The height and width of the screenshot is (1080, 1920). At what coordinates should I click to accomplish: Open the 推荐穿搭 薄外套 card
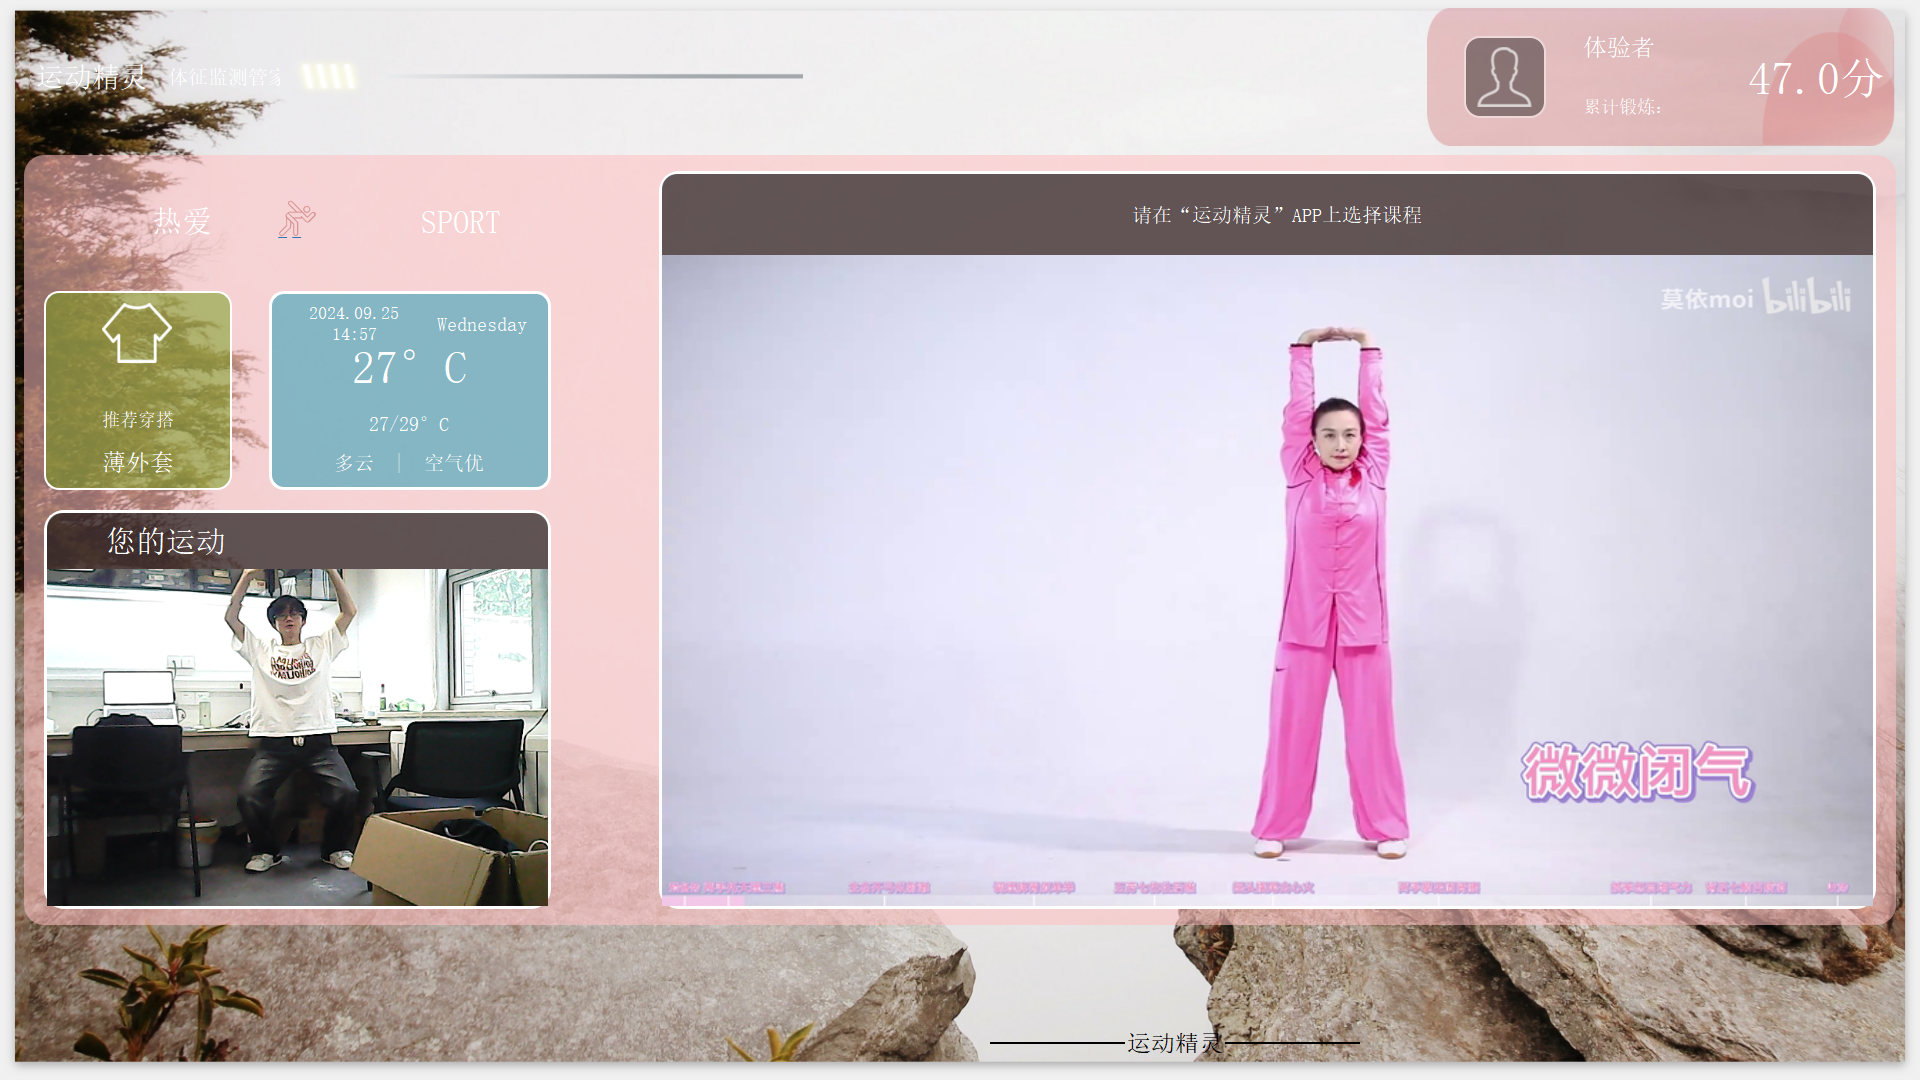click(x=138, y=390)
